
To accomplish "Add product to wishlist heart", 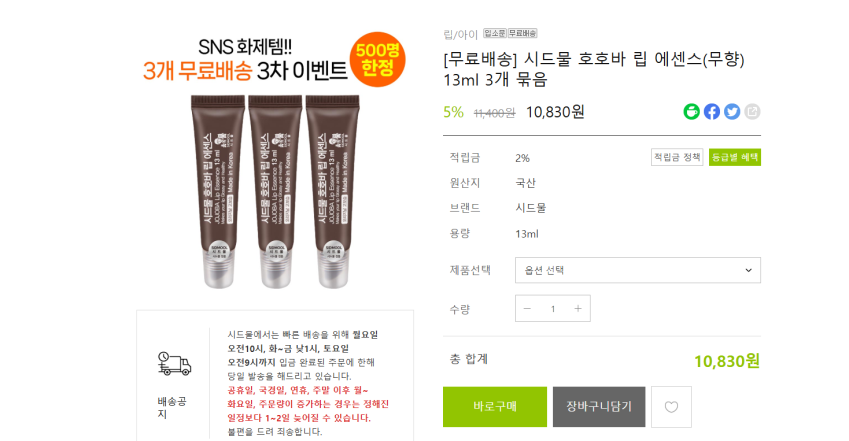I will 671,407.
